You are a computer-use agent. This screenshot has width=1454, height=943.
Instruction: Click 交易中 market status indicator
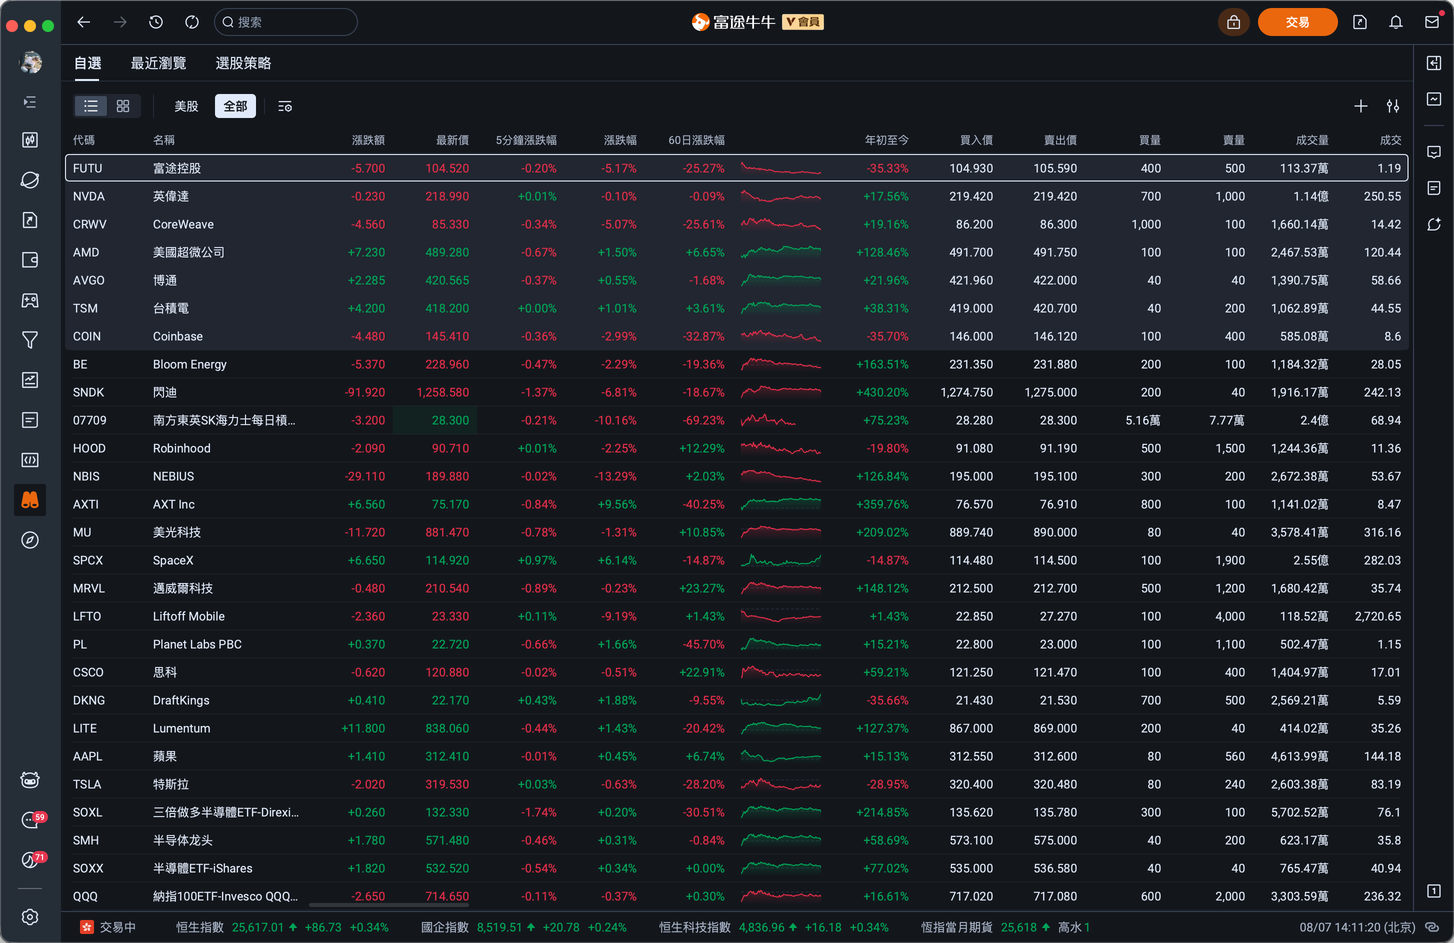point(108,927)
